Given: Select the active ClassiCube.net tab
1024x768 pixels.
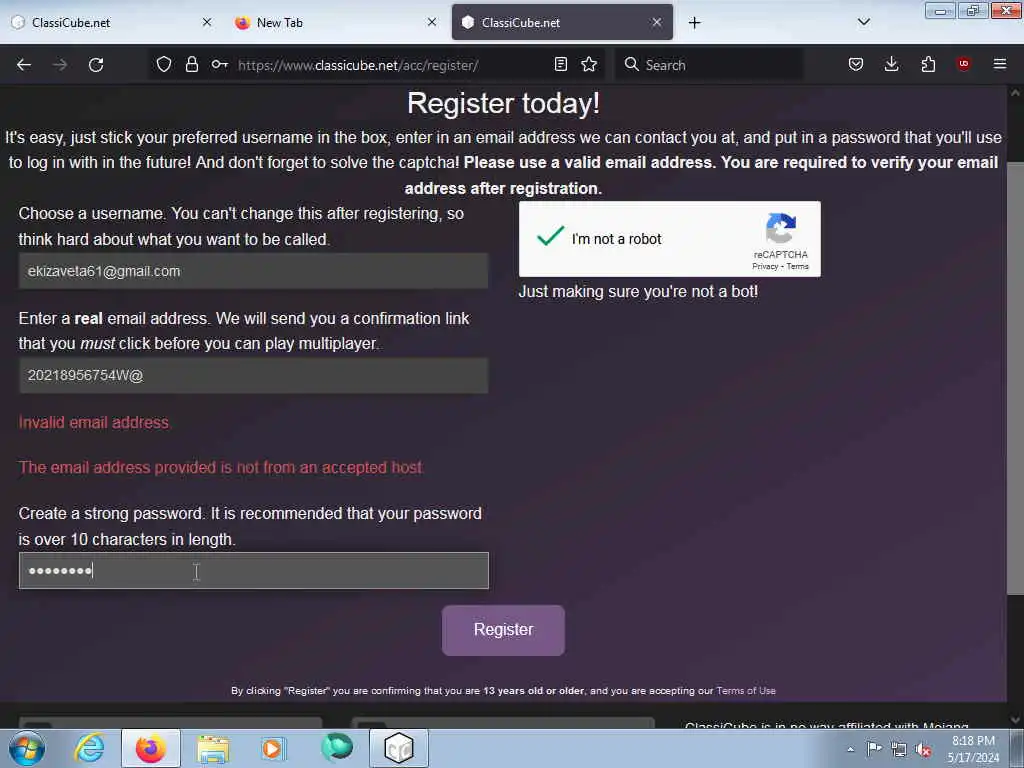Looking at the screenshot, I should click(x=562, y=22).
